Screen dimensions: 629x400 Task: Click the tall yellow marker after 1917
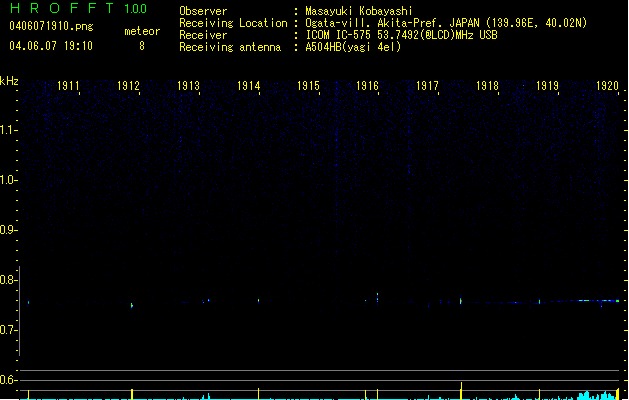pyautogui.click(x=461, y=391)
